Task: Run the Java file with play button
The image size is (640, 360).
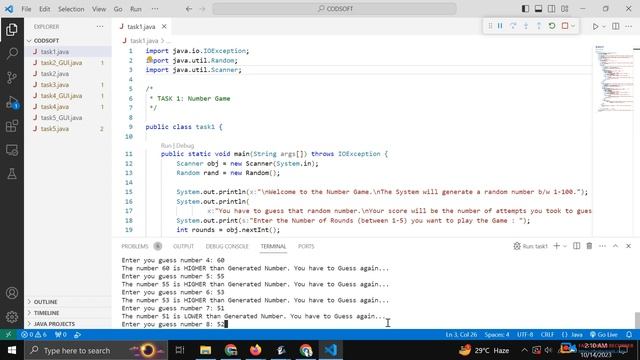Action: pos(596,27)
